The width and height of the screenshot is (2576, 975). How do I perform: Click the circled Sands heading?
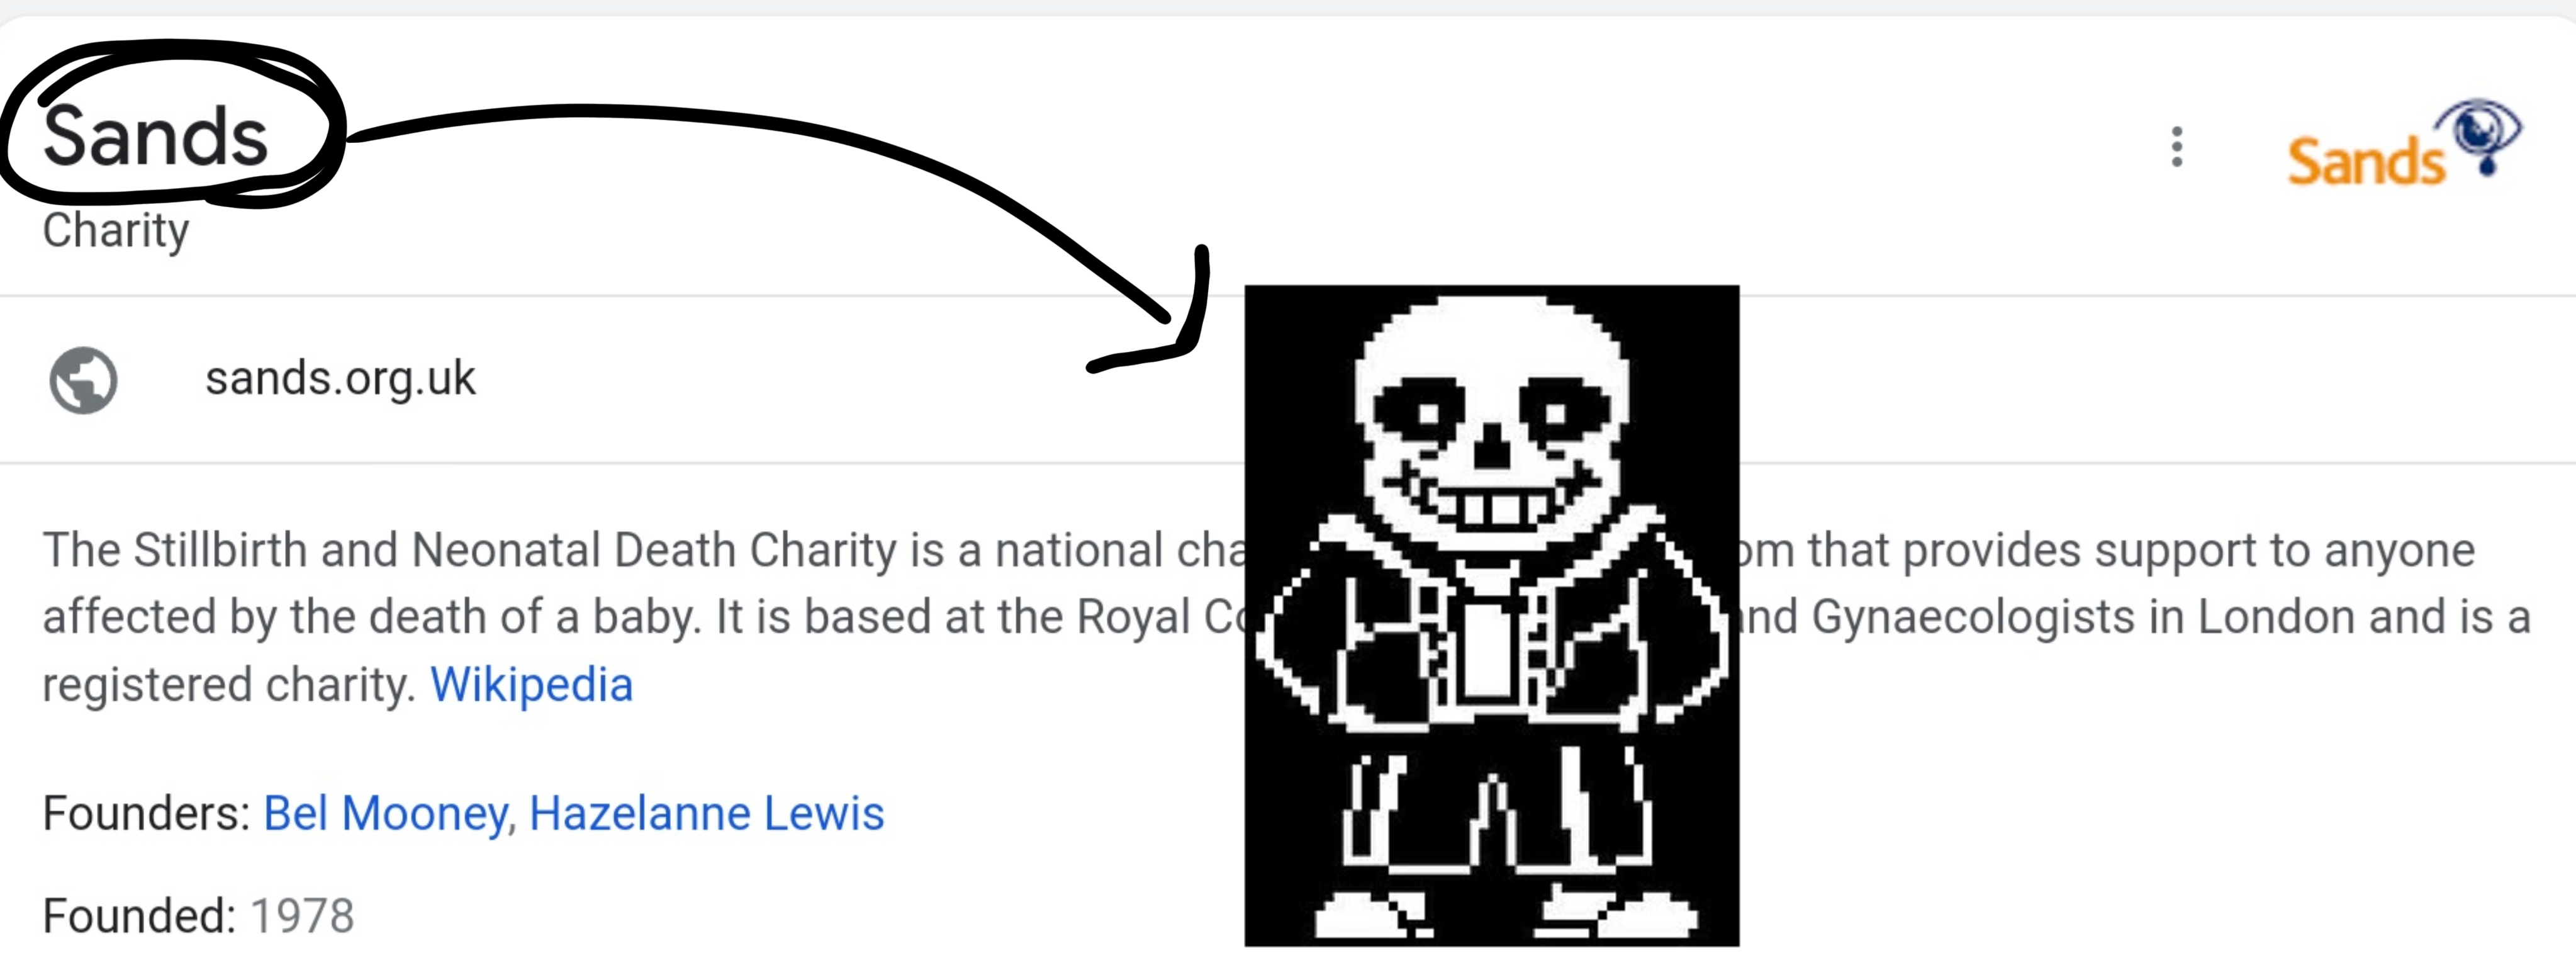coord(156,136)
